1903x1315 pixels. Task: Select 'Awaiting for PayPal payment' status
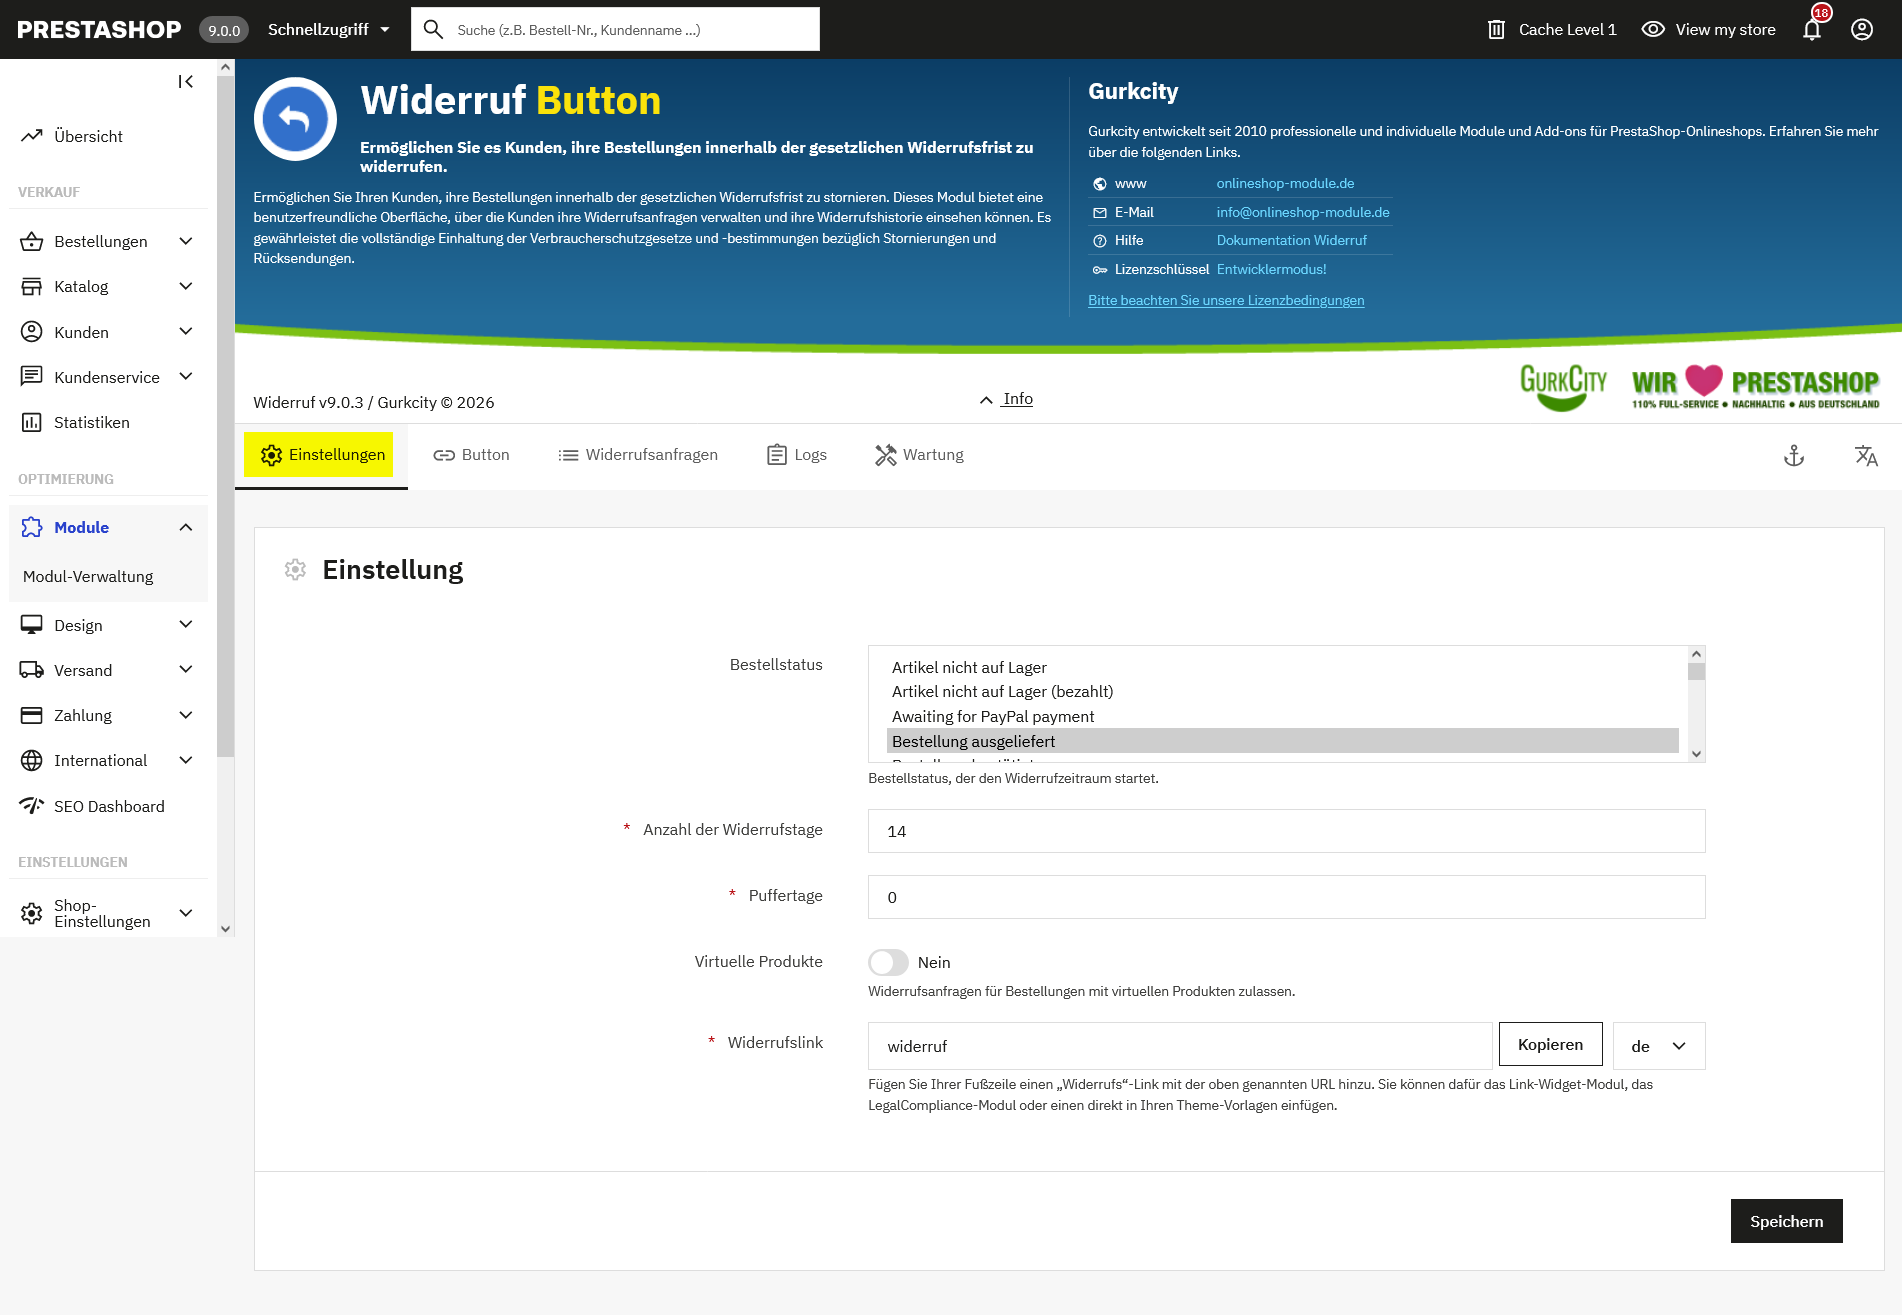point(1283,717)
